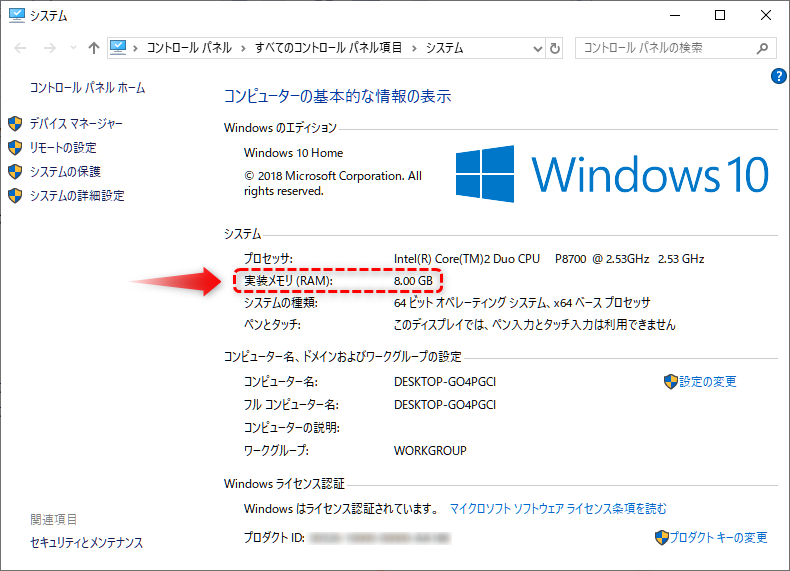Viewport: 790px width, 571px height.
Task: Click the Windows 10 logo
Action: click(x=612, y=174)
